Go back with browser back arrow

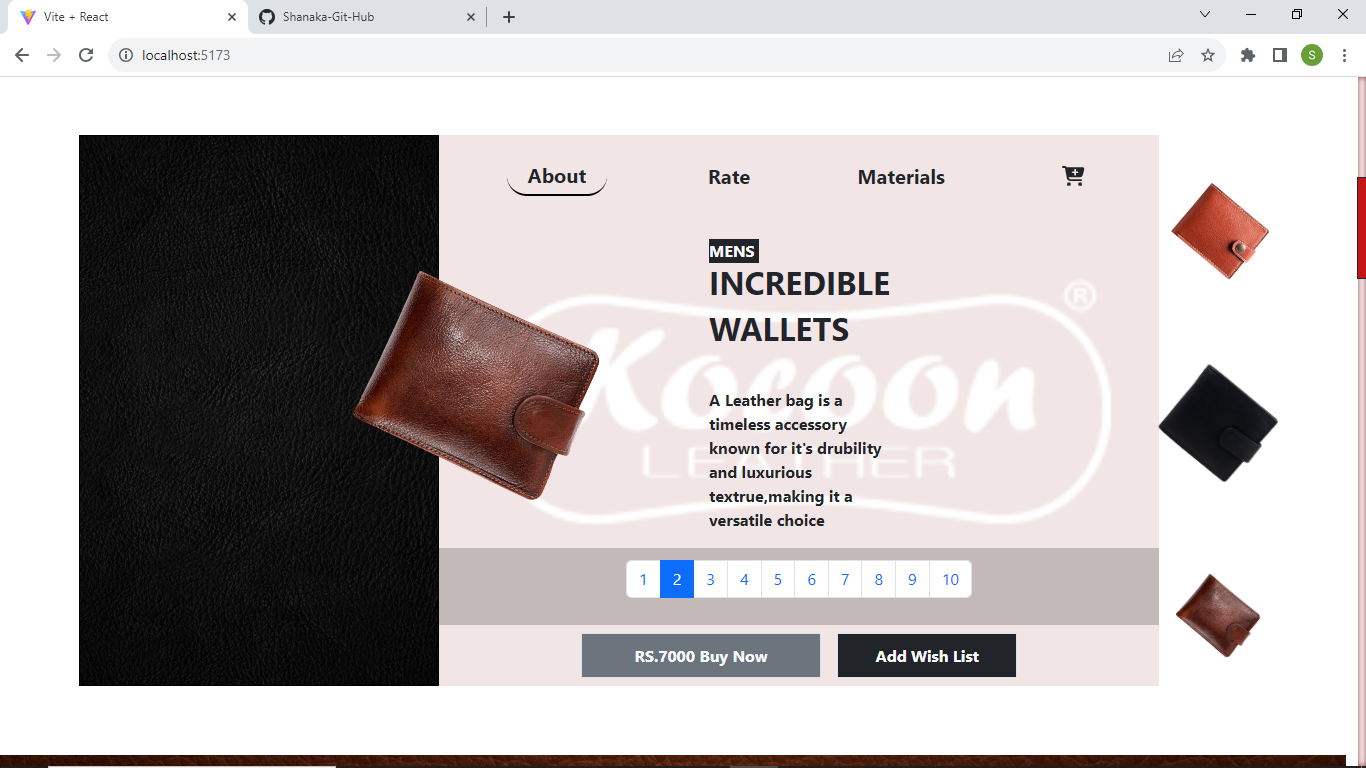(22, 55)
